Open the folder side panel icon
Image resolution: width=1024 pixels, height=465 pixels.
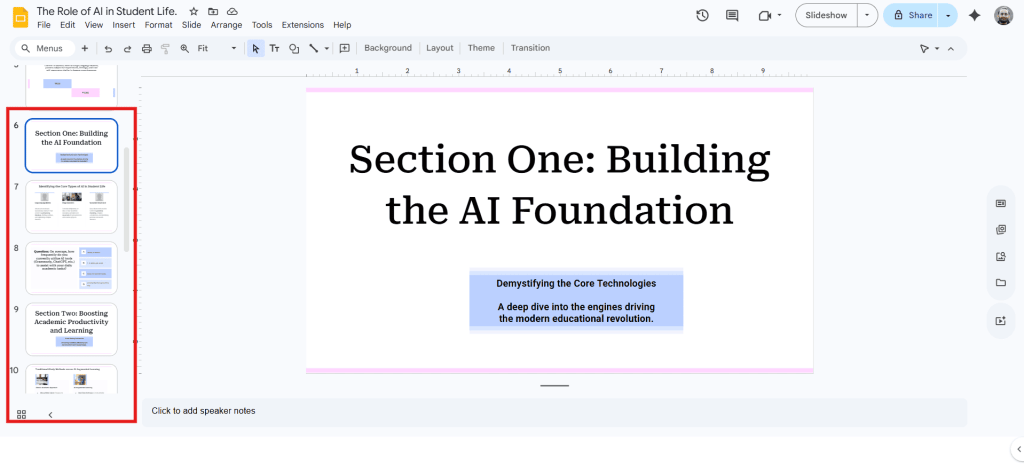[x=1000, y=283]
